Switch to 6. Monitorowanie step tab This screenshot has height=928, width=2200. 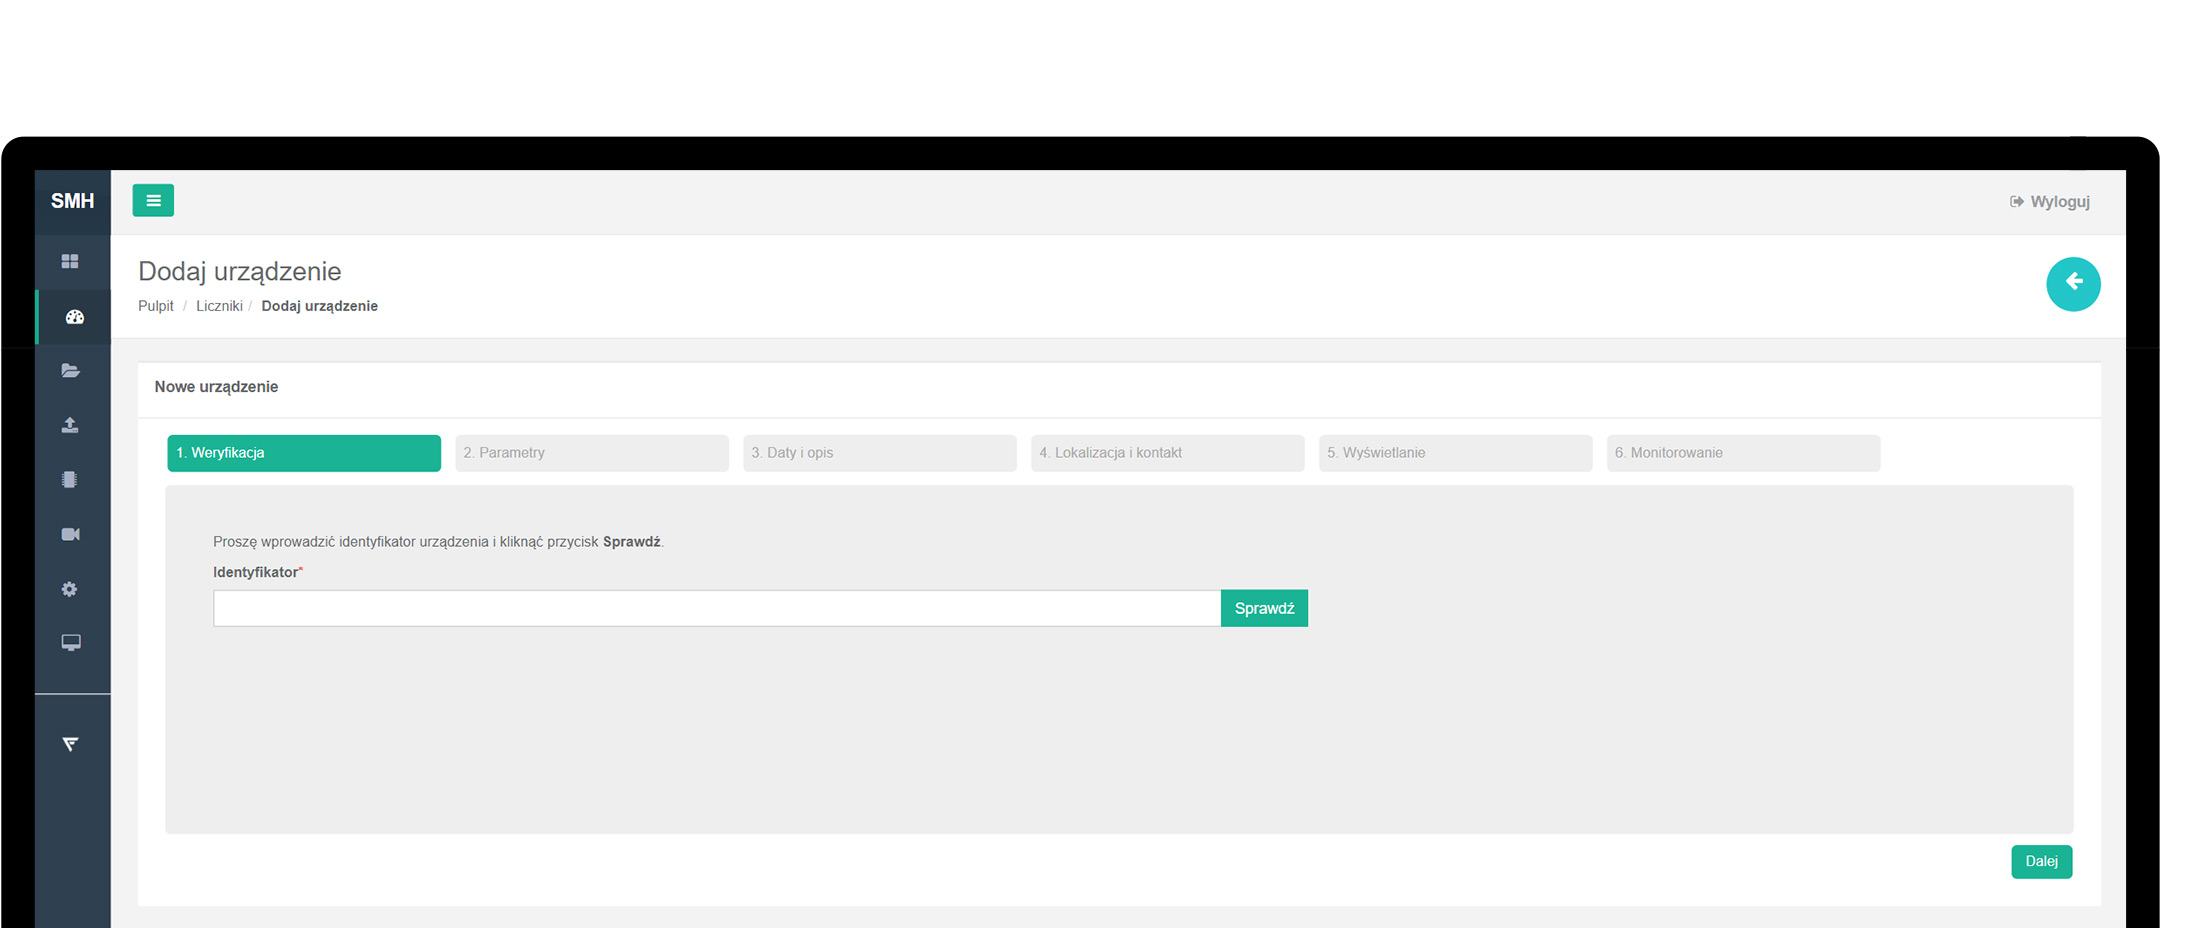pyautogui.click(x=1744, y=453)
